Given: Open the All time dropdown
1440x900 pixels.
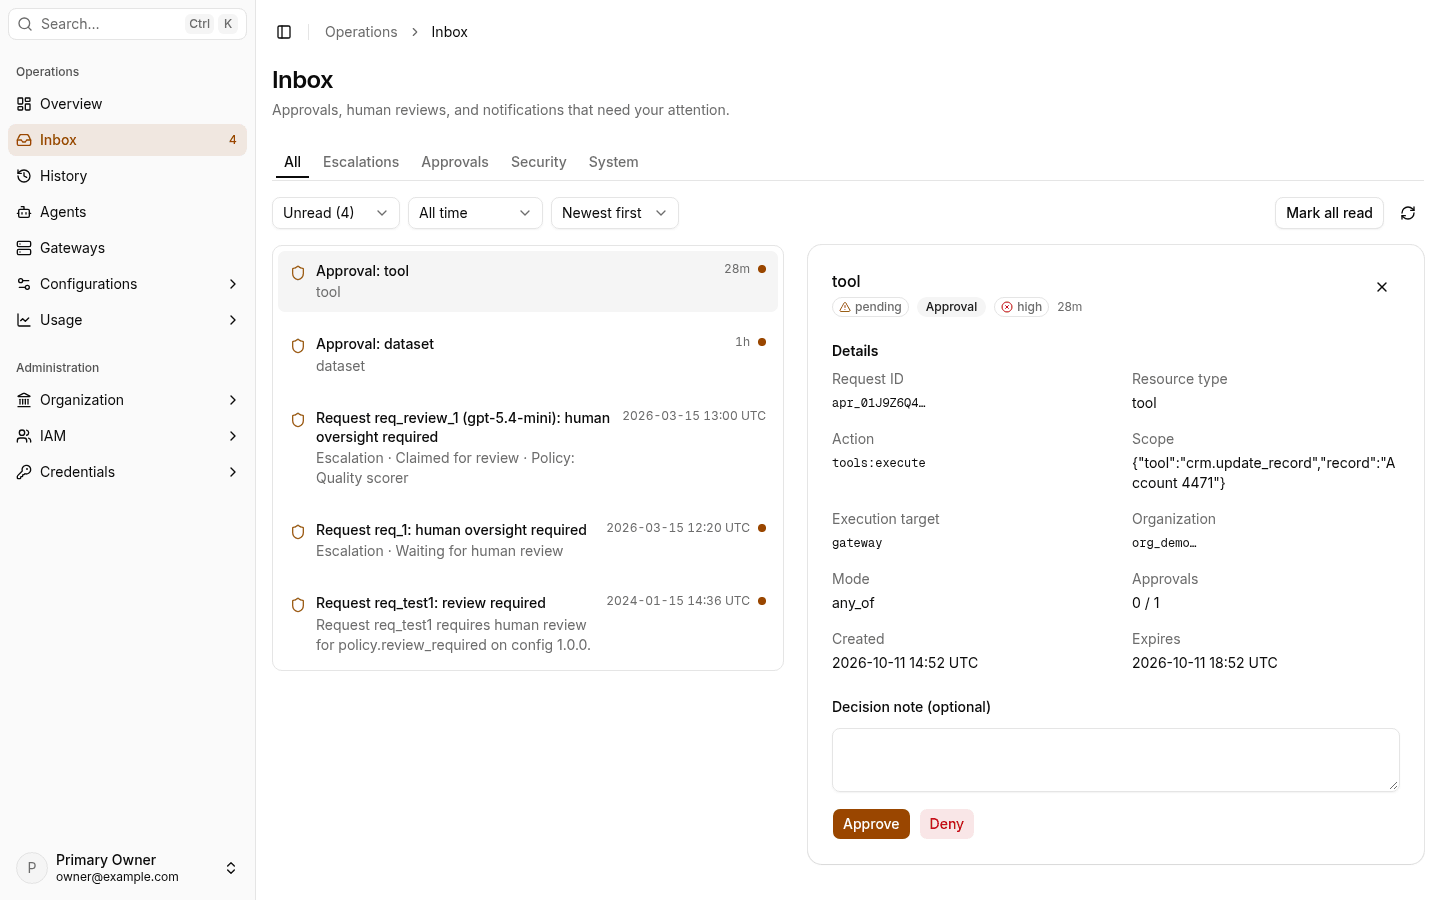Looking at the screenshot, I should (x=475, y=213).
